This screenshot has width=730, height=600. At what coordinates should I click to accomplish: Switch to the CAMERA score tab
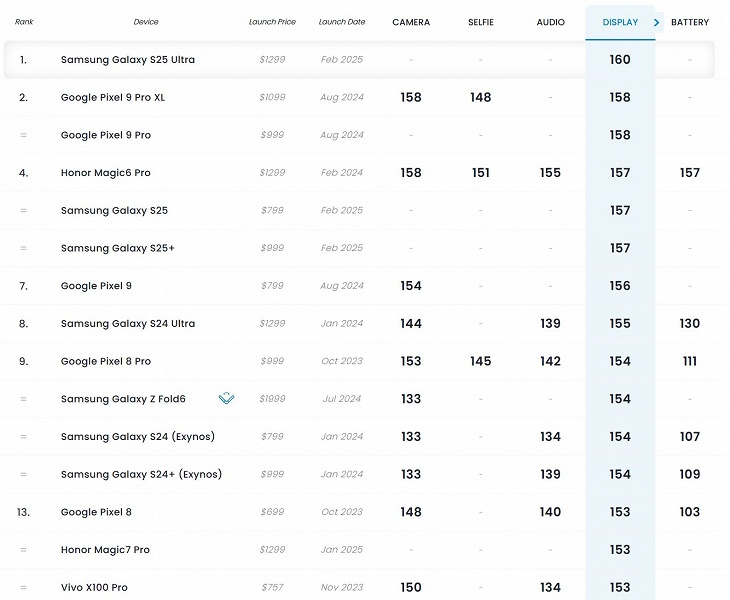pos(411,22)
